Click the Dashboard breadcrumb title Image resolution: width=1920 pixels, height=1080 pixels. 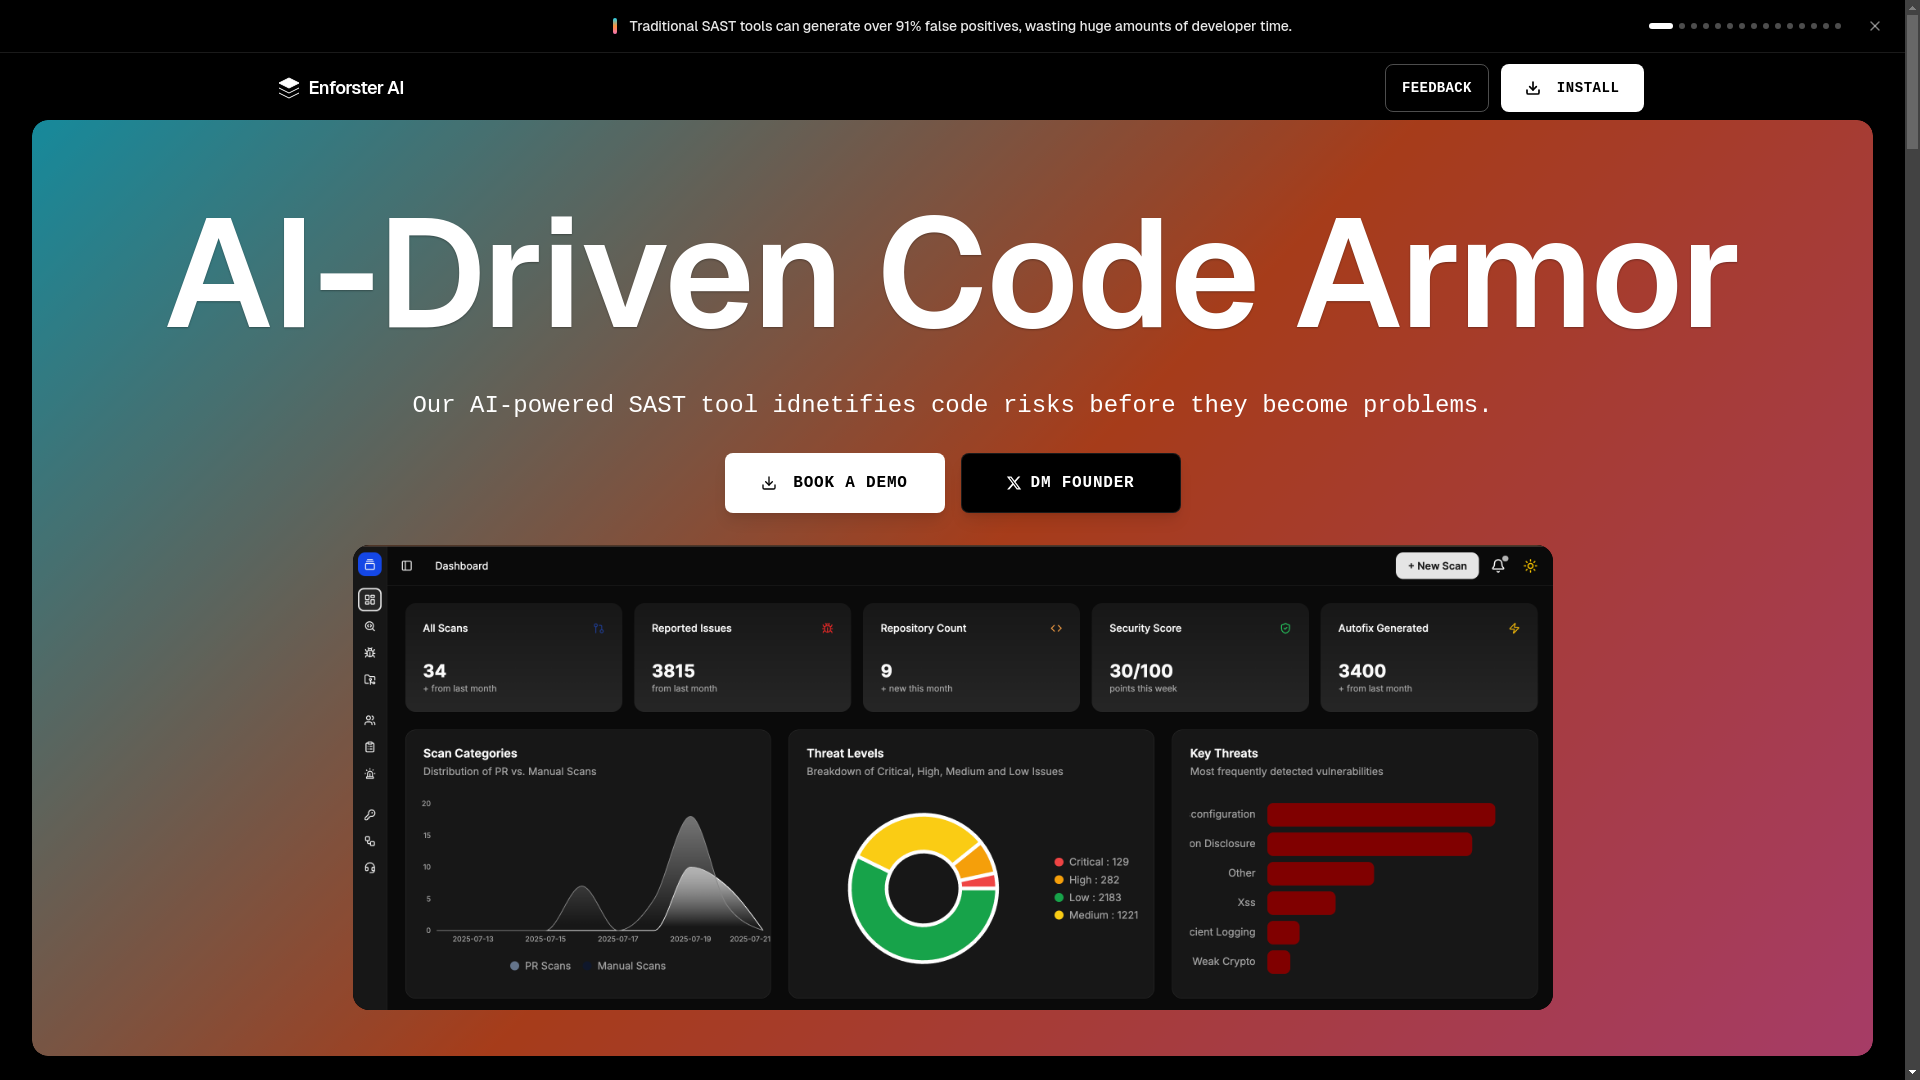[x=461, y=566]
